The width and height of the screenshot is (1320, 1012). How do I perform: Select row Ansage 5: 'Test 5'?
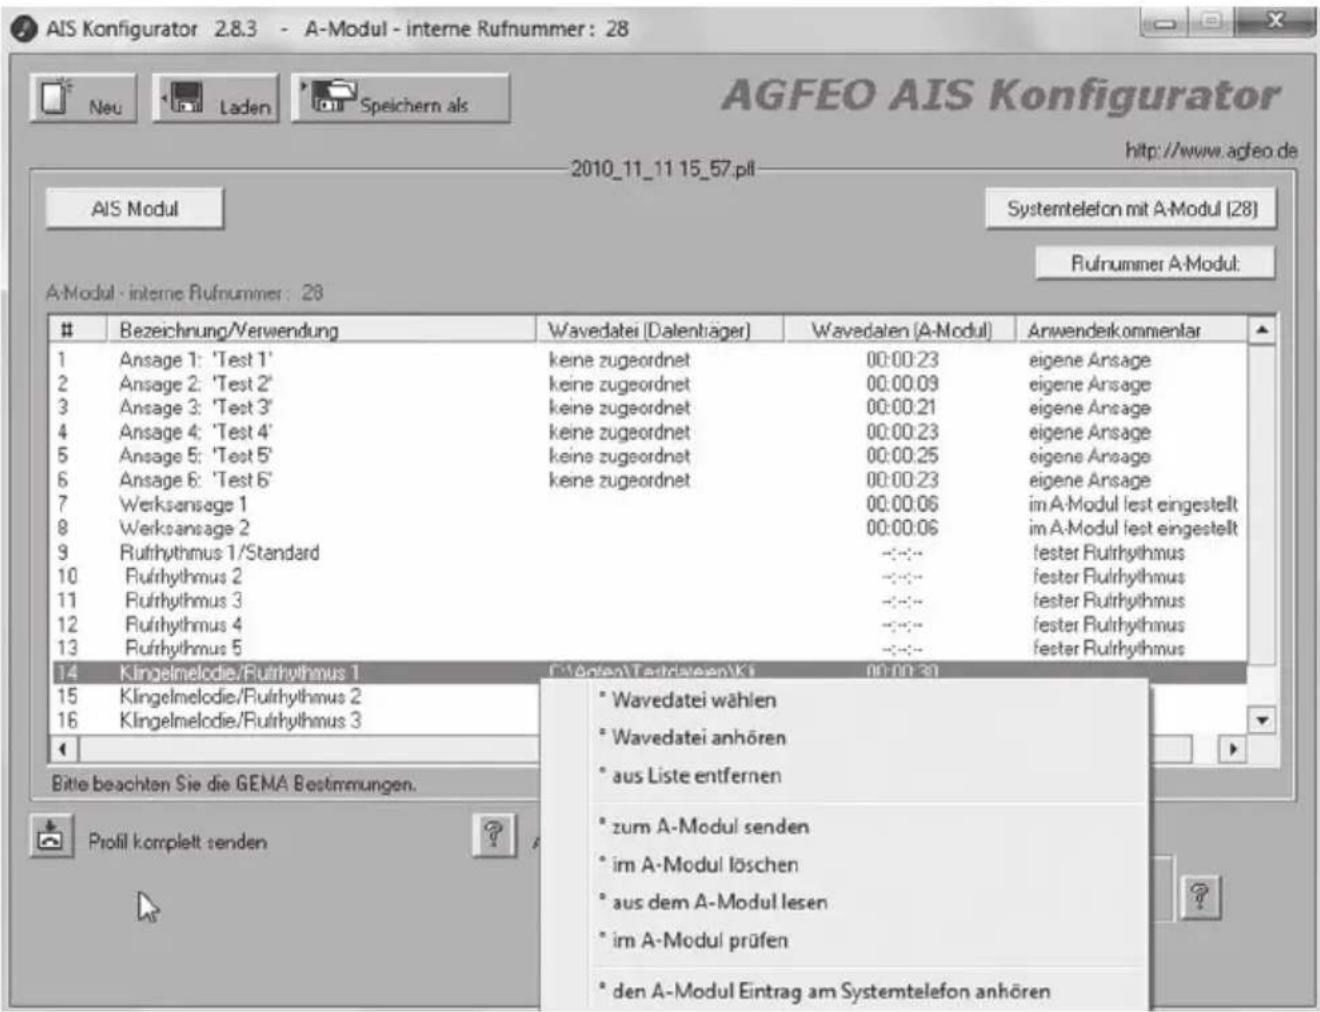pyautogui.click(x=649, y=456)
